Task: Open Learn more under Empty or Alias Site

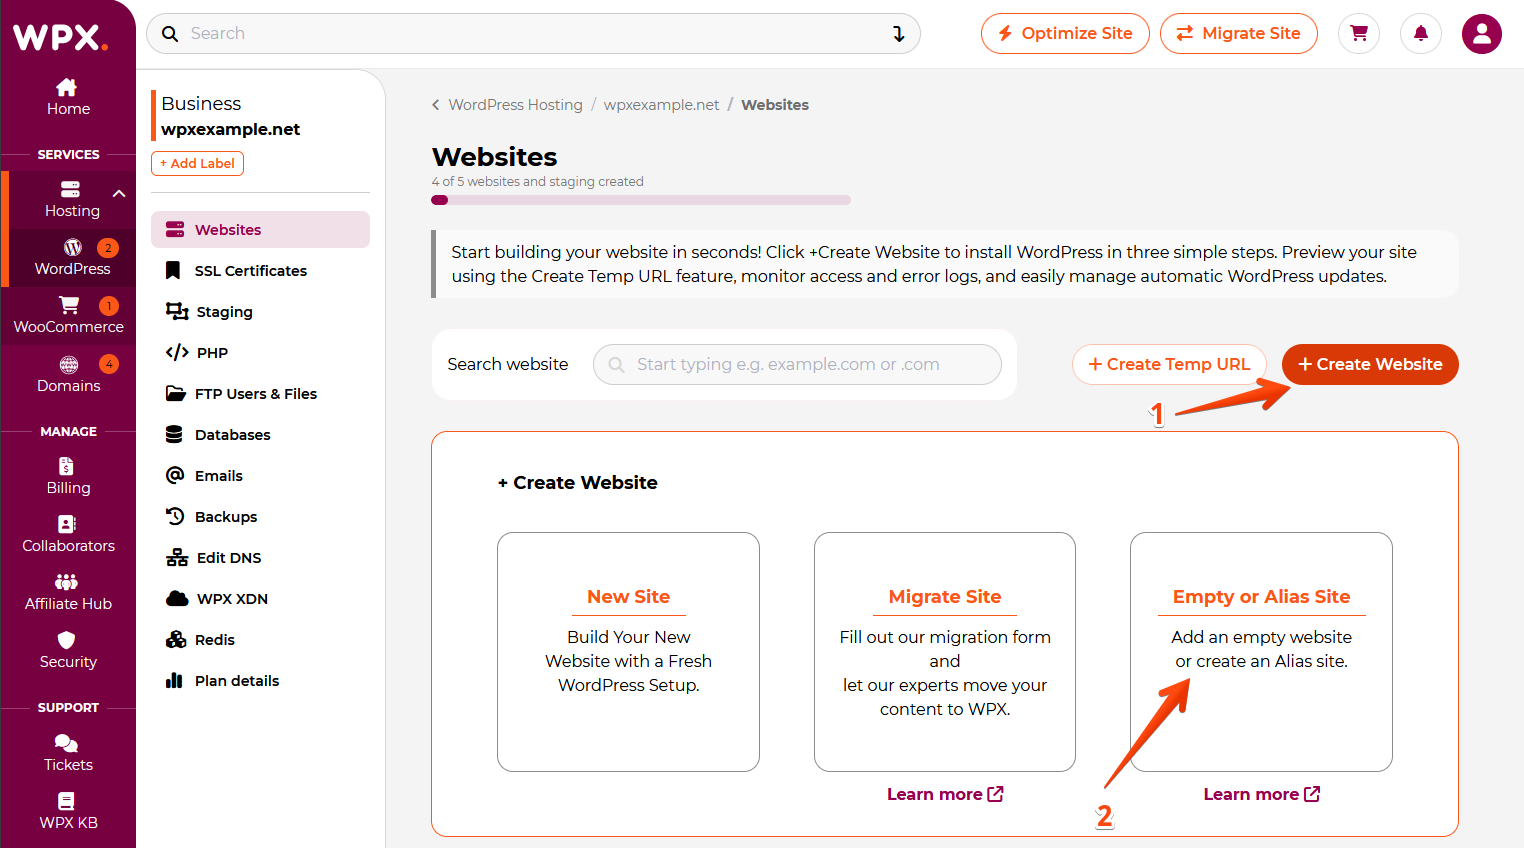Action: 1261,794
